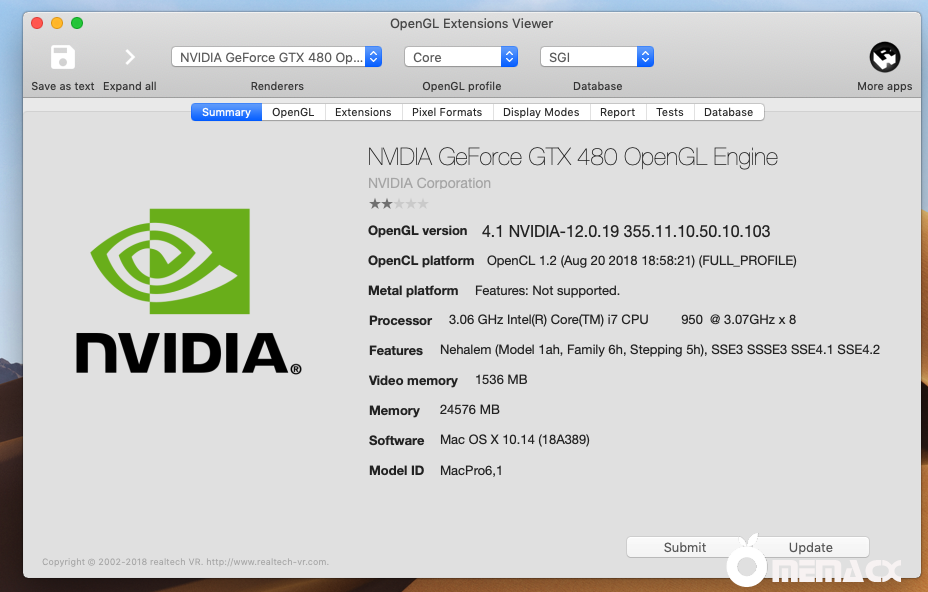Close the OpenGL Extensions Viewer window

37,23
